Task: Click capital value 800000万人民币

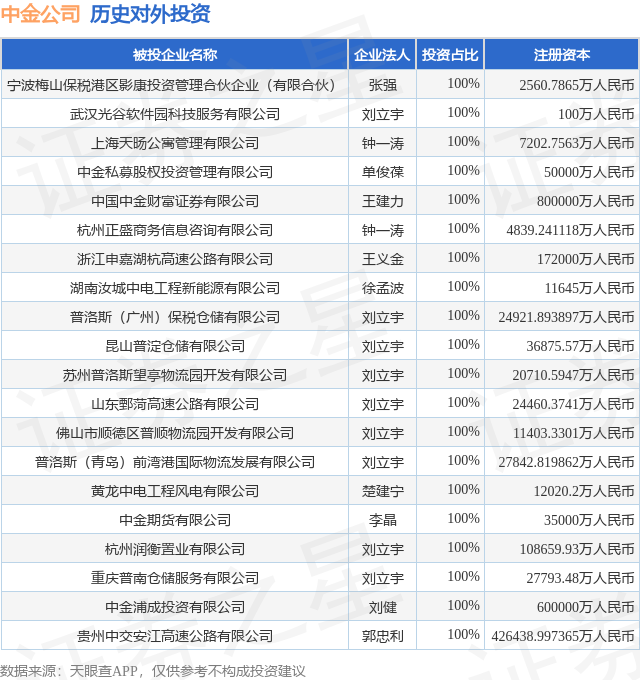Action: click(x=586, y=201)
